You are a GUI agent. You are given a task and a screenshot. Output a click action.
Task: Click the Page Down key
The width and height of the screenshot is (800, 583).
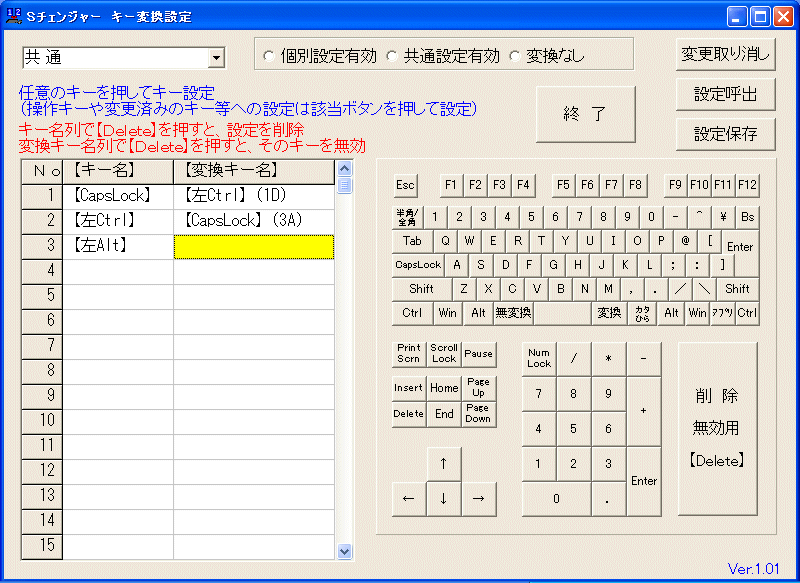point(479,414)
